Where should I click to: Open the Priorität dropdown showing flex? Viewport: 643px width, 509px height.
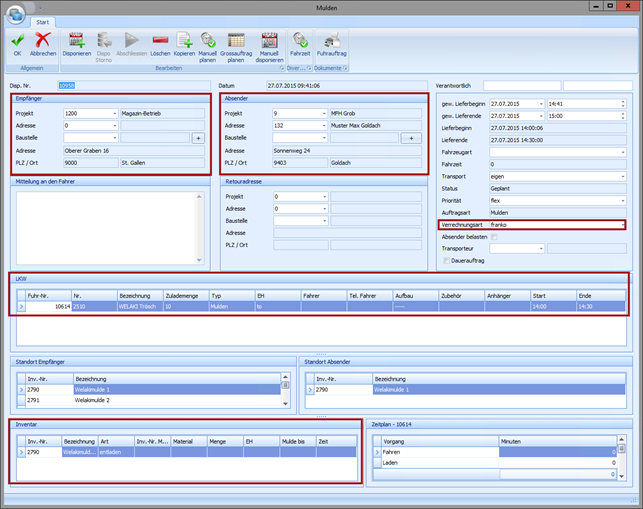tap(622, 201)
